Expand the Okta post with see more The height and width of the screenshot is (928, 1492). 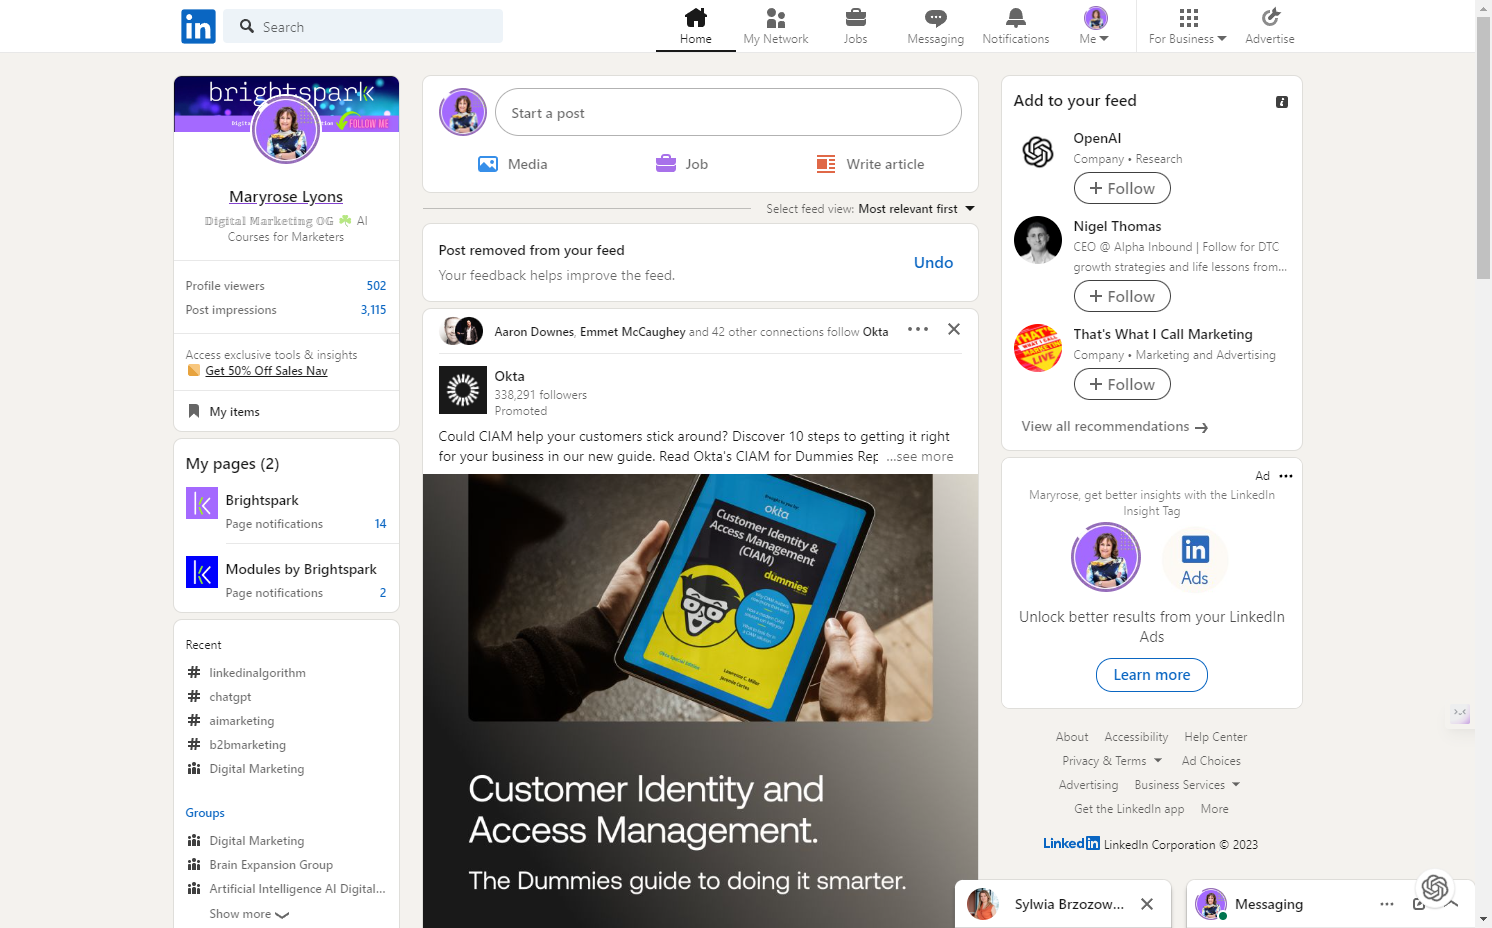[921, 457]
